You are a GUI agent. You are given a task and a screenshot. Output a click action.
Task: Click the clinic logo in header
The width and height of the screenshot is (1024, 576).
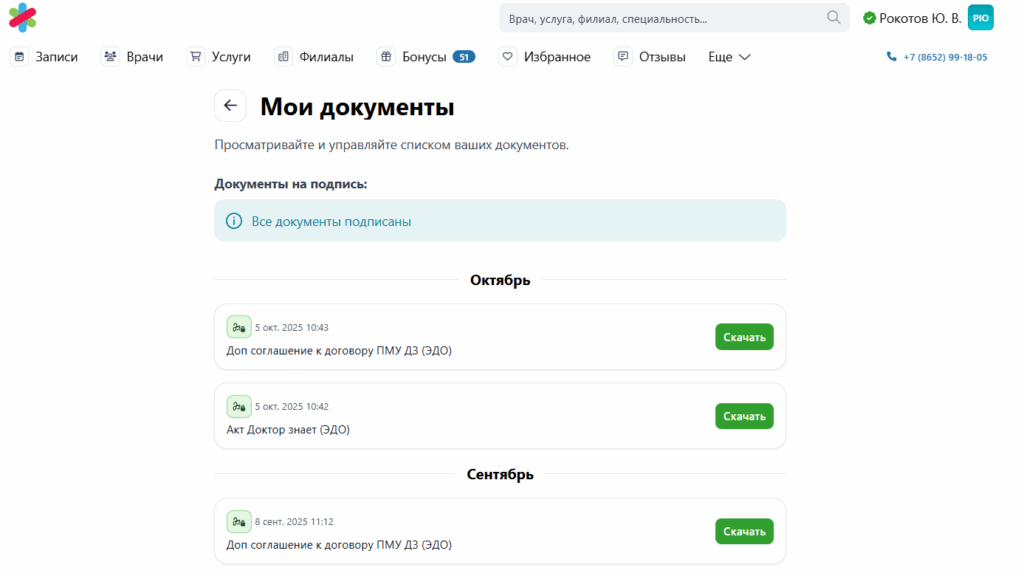point(22,18)
